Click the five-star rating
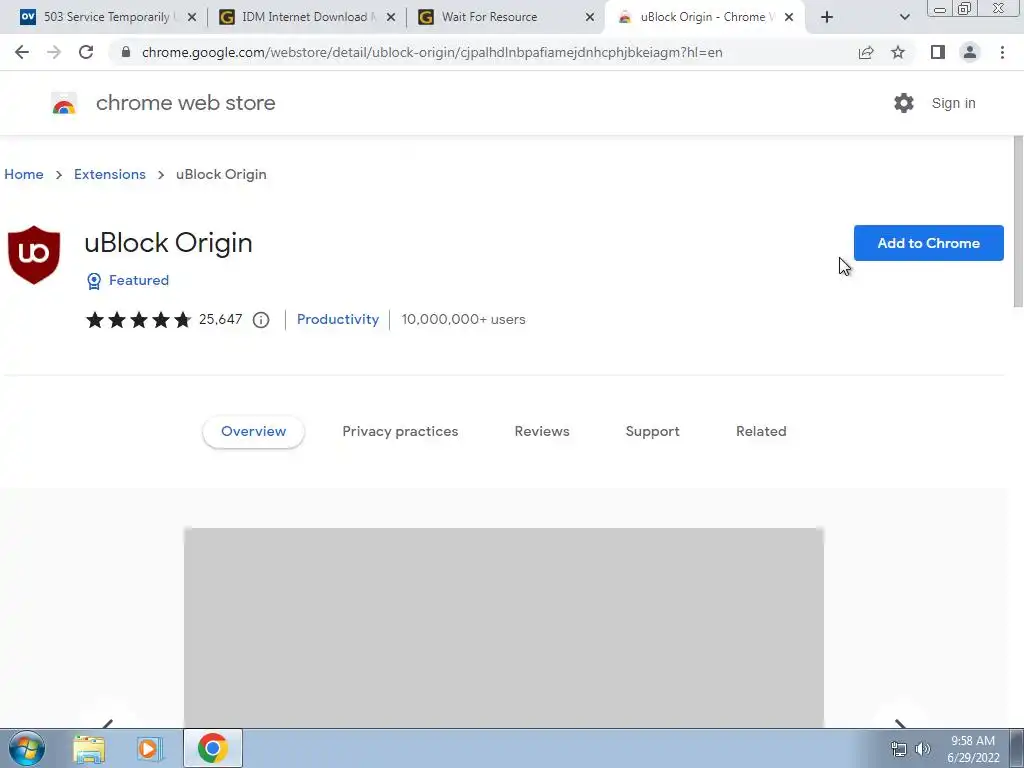 (138, 320)
